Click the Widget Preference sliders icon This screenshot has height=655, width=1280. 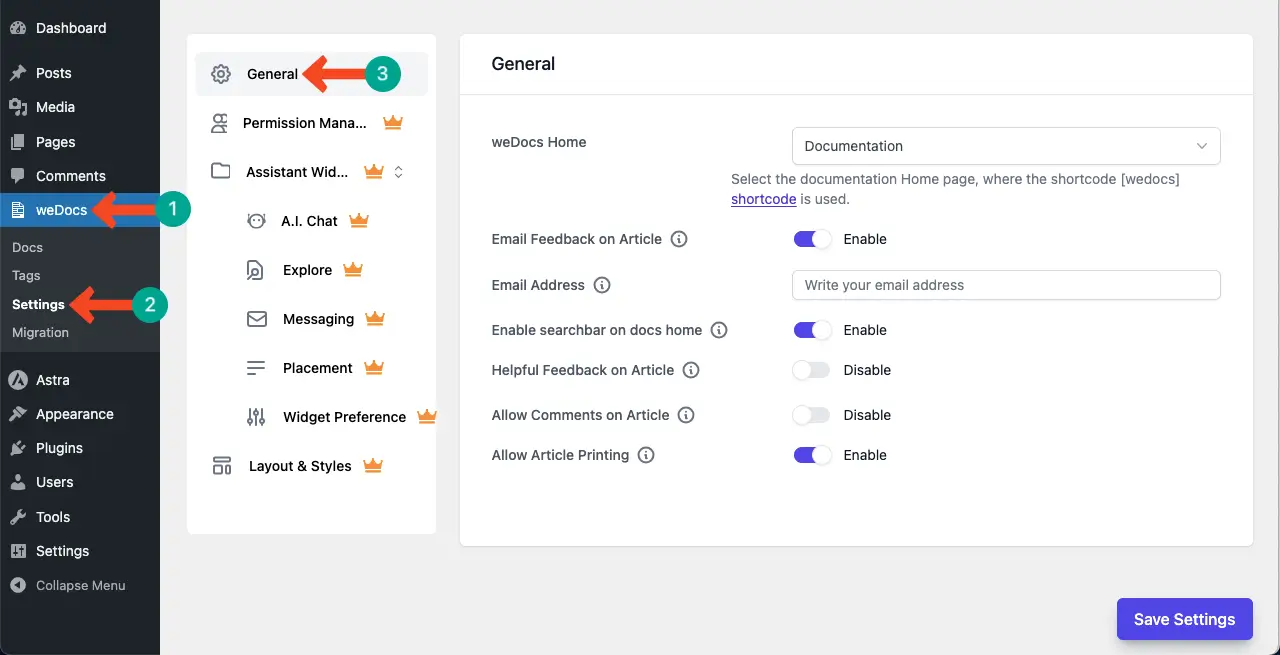256,417
